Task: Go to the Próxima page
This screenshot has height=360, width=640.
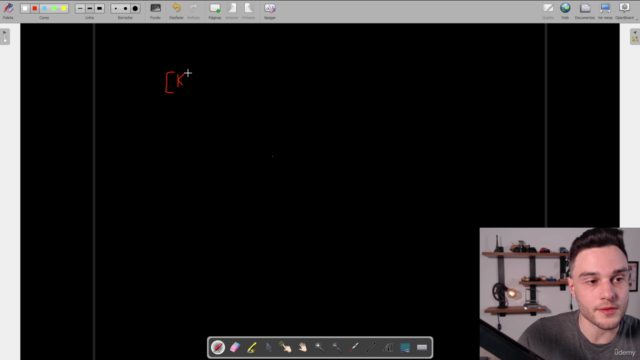Action: point(249,11)
